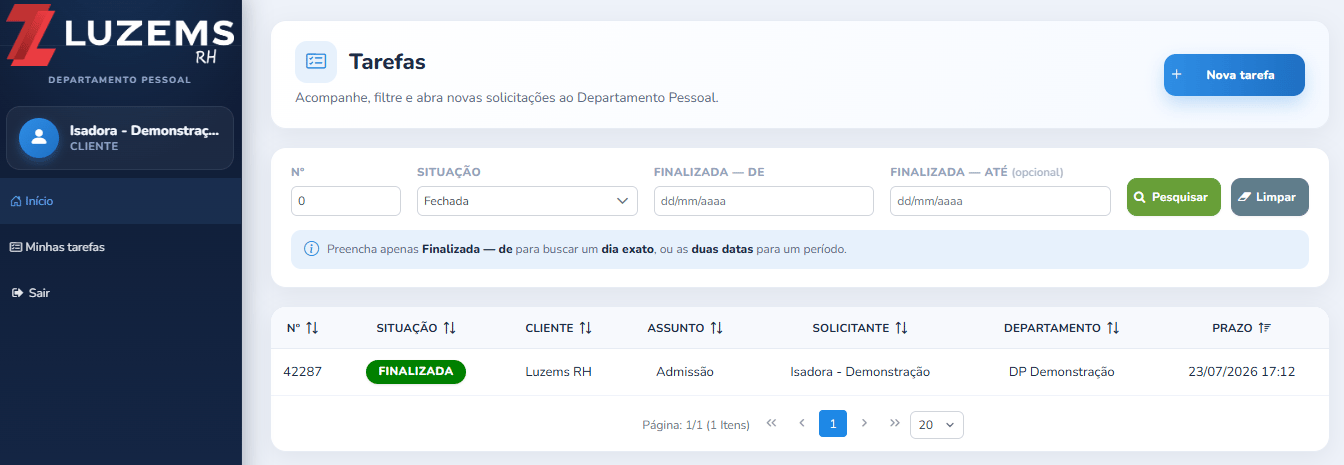Viewport: 1344px width, 465px height.
Task: Open the Isadora - Demonstração profile card
Action: coord(120,138)
